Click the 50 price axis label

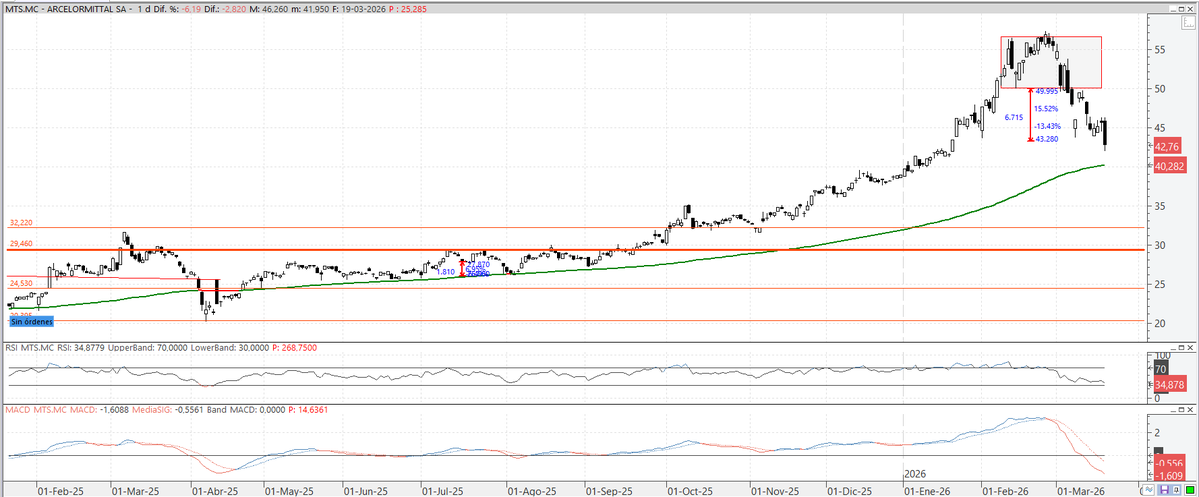pyautogui.click(x=1160, y=88)
